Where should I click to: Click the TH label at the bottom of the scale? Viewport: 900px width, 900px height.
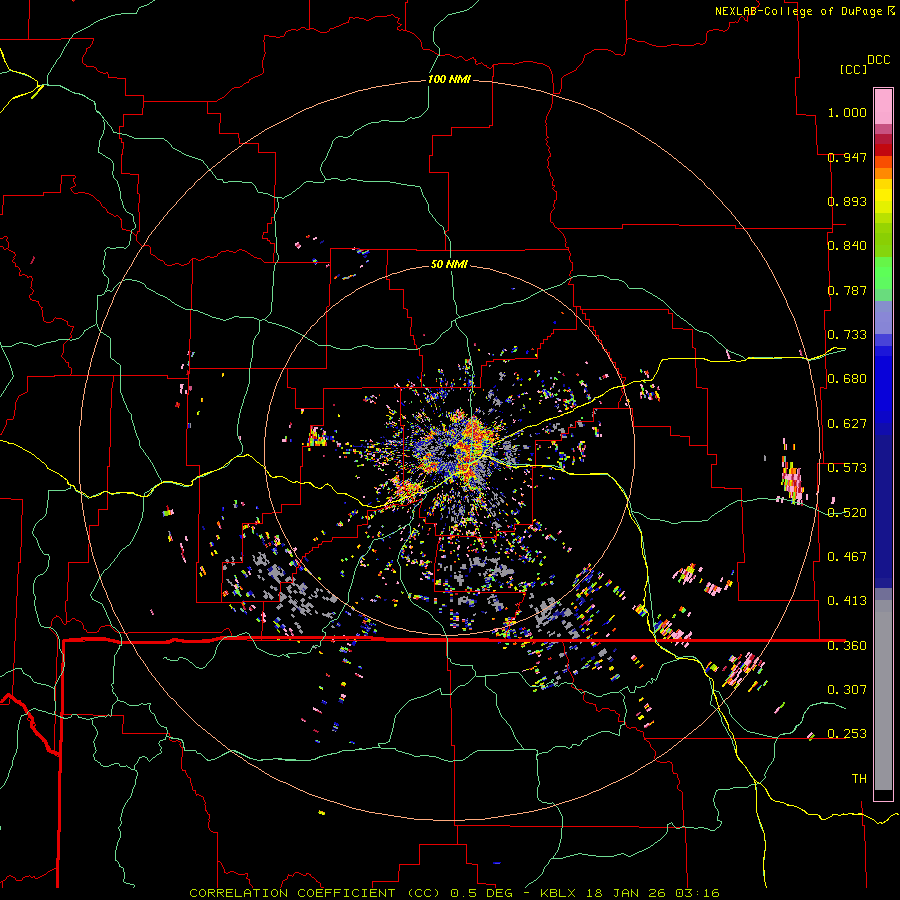[x=859, y=779]
